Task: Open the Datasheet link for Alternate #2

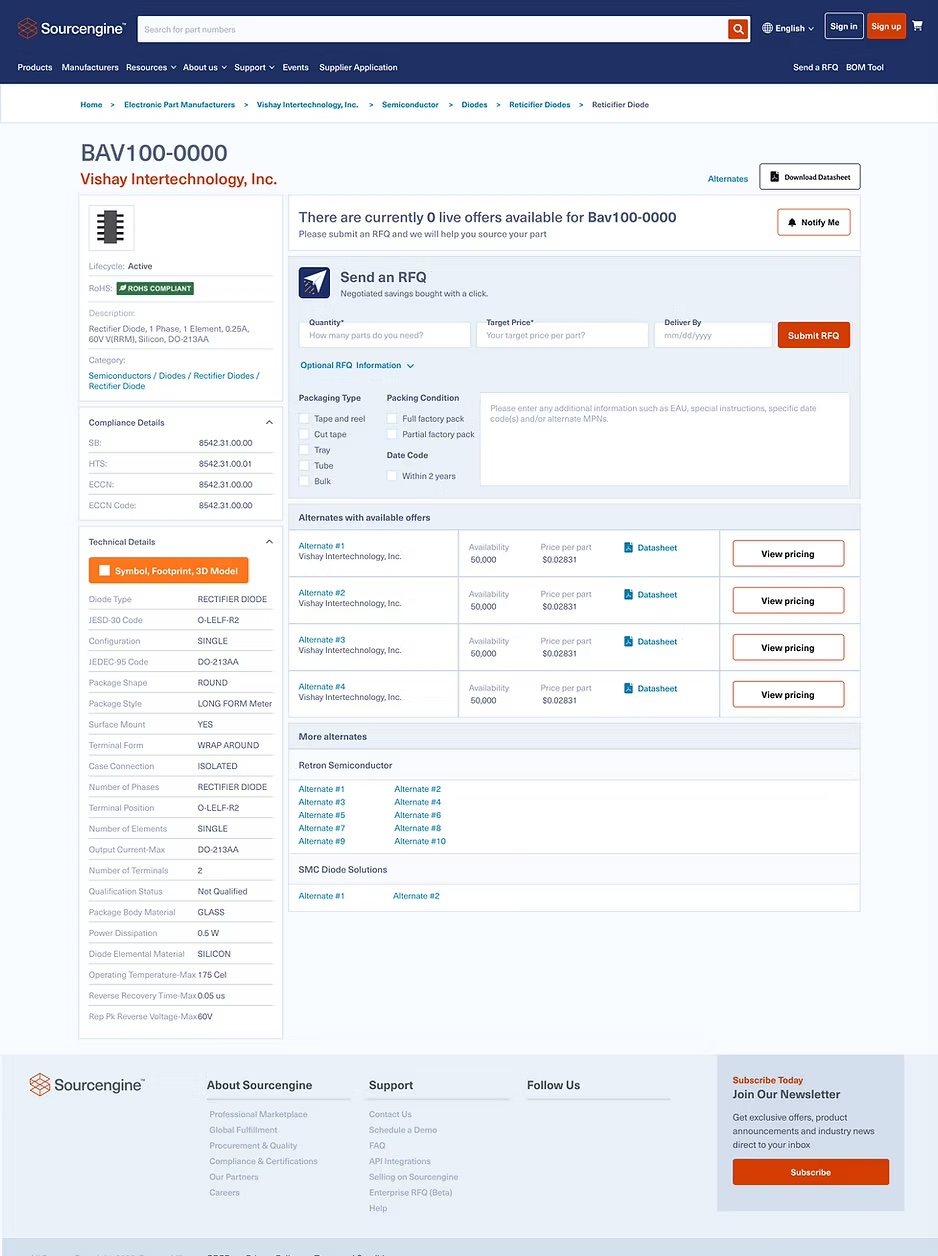Action: [x=657, y=594]
